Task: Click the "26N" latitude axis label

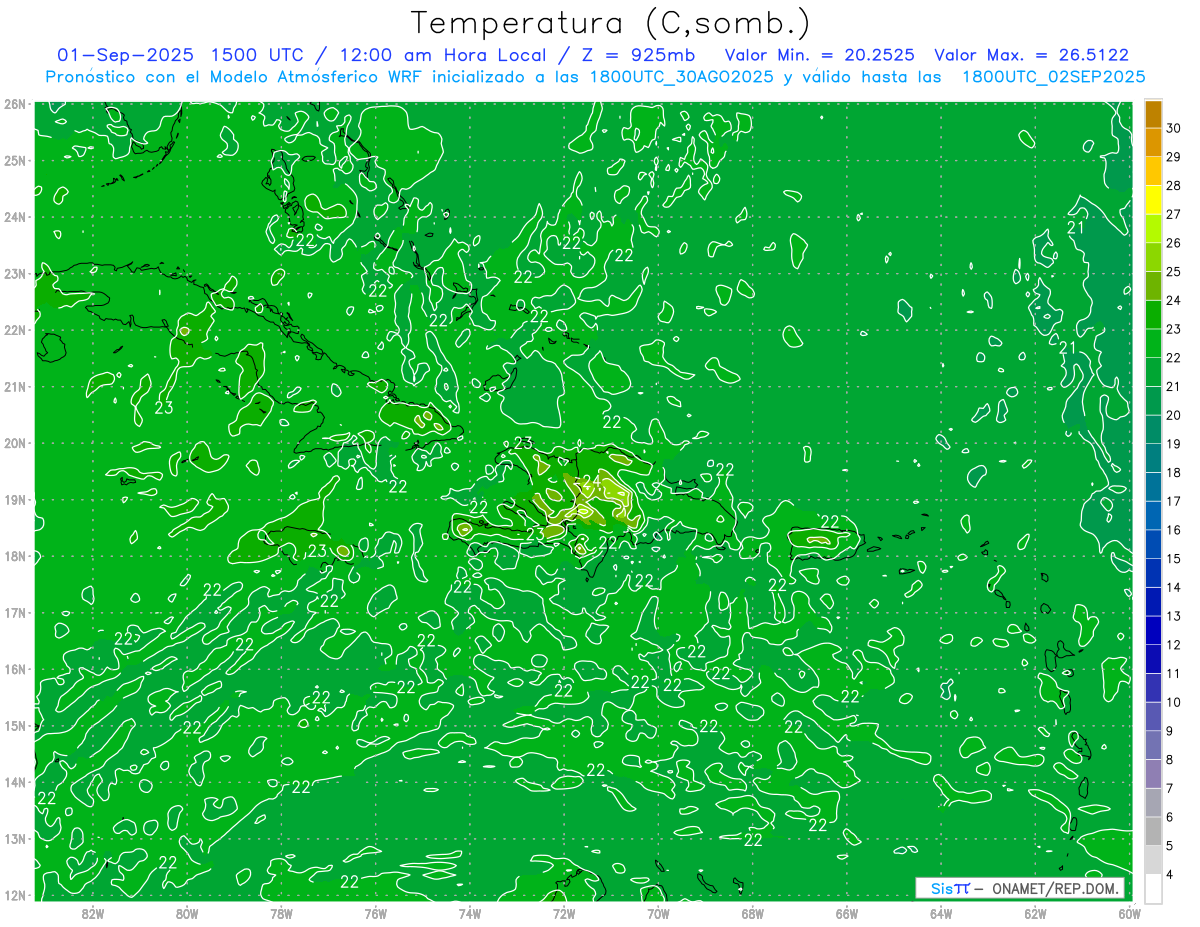Action: (x=14, y=104)
